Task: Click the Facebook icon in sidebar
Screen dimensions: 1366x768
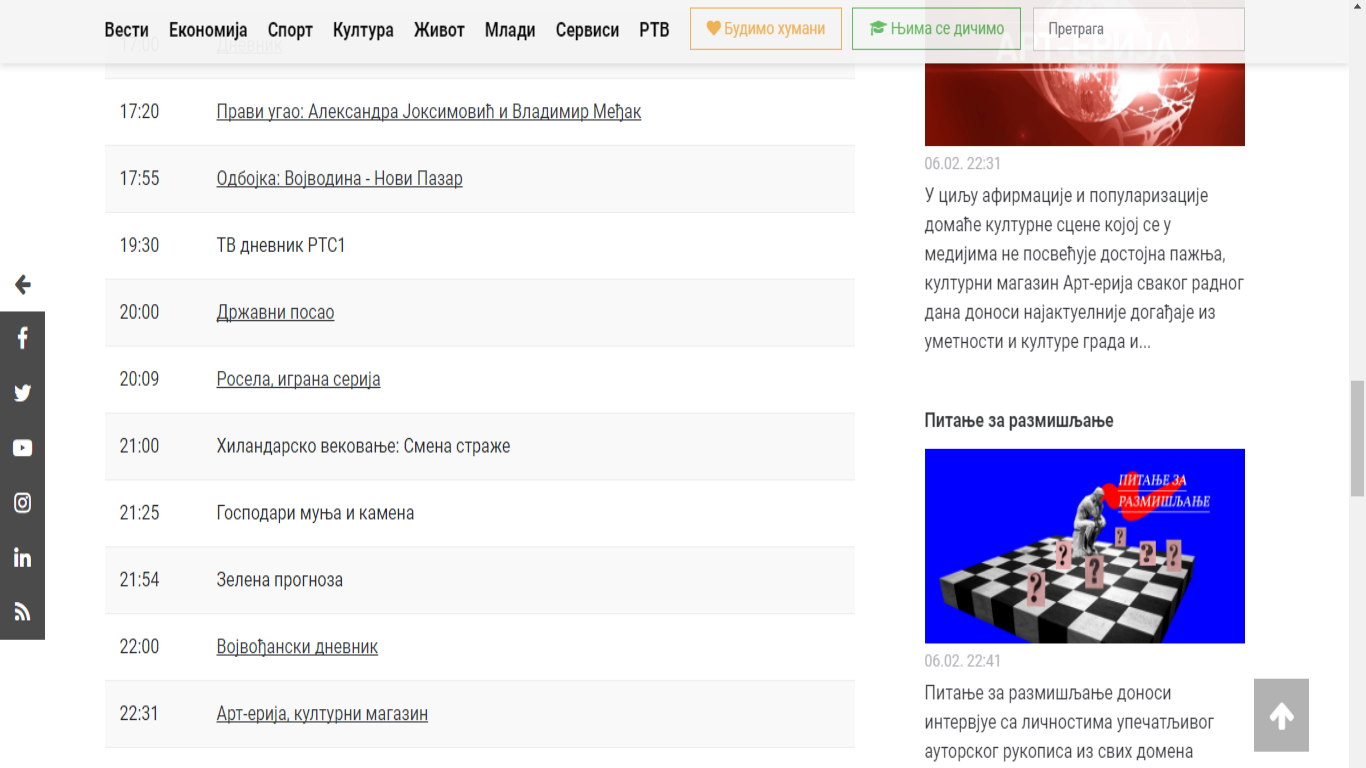Action: click(x=22, y=339)
